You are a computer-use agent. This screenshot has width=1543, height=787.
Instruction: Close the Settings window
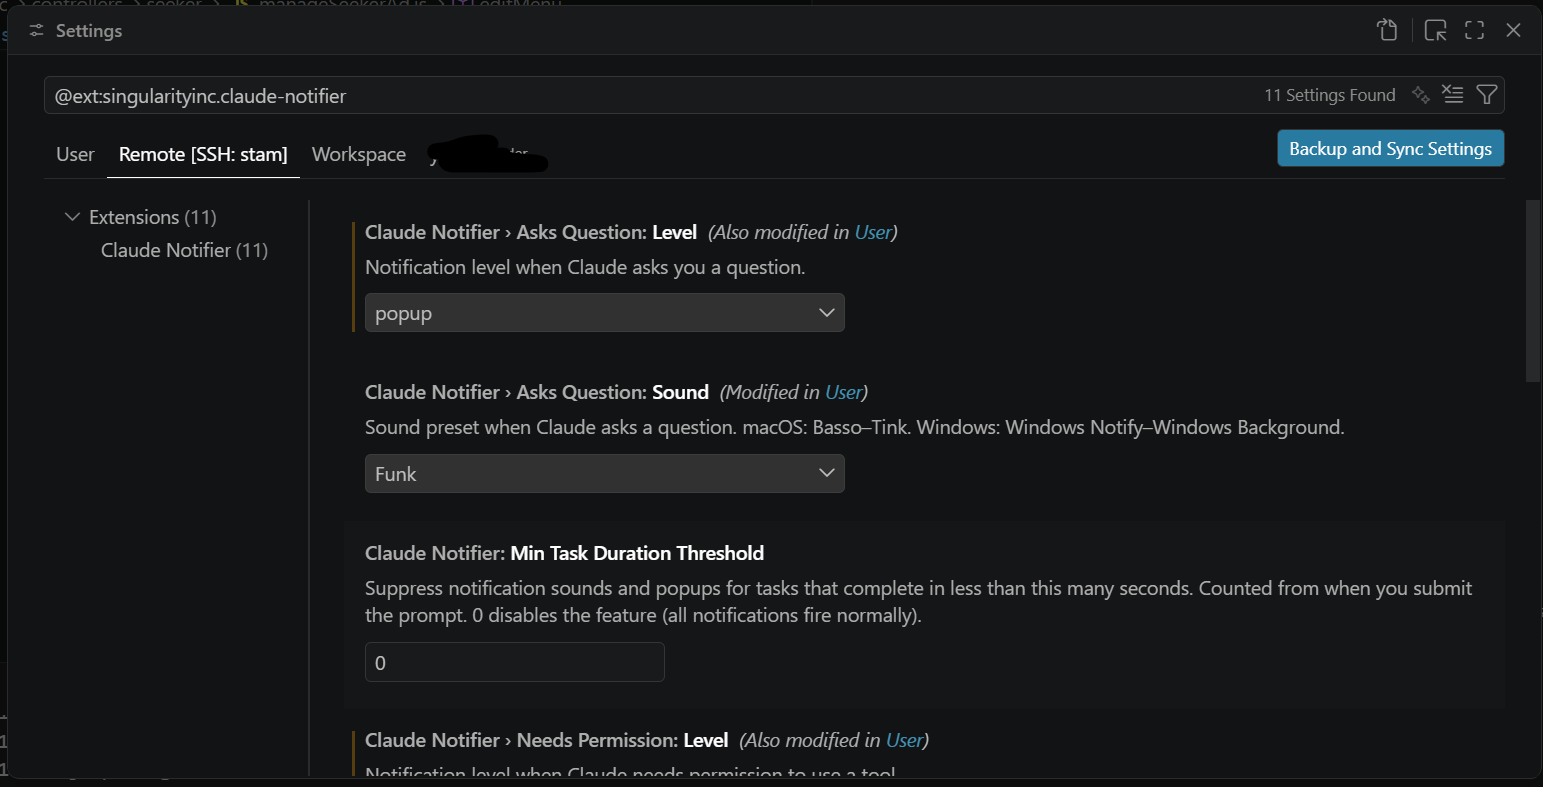[x=1513, y=30]
